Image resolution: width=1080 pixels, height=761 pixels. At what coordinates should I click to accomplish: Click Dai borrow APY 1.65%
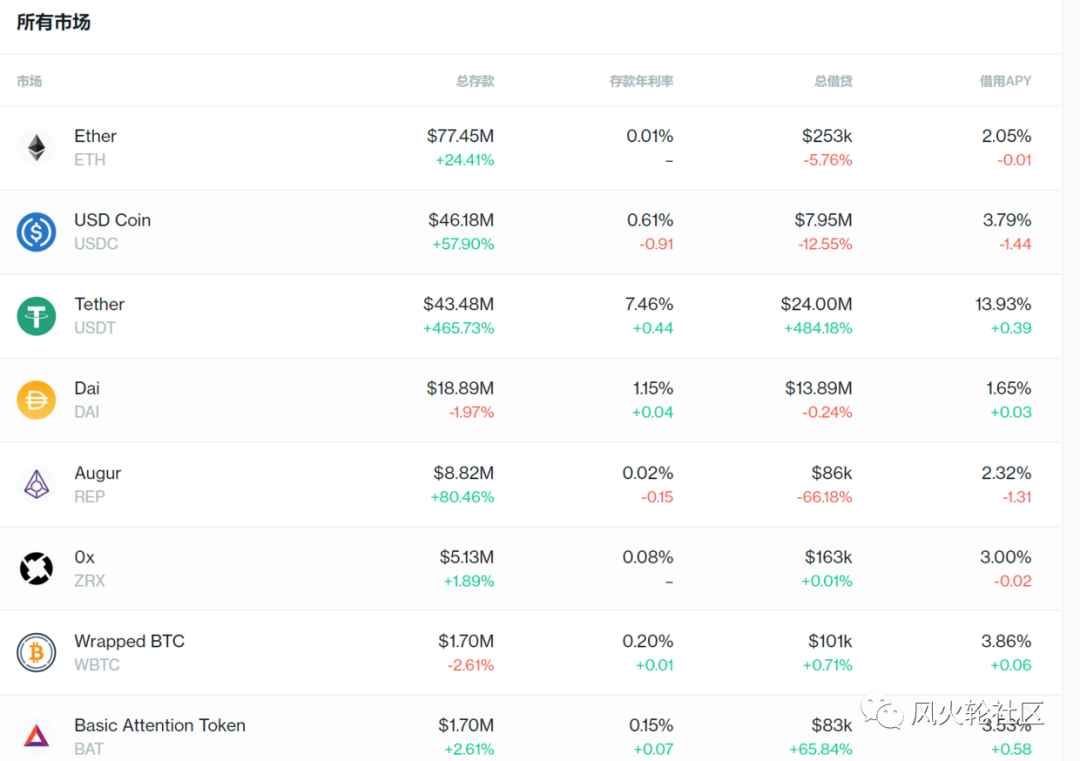point(1008,388)
